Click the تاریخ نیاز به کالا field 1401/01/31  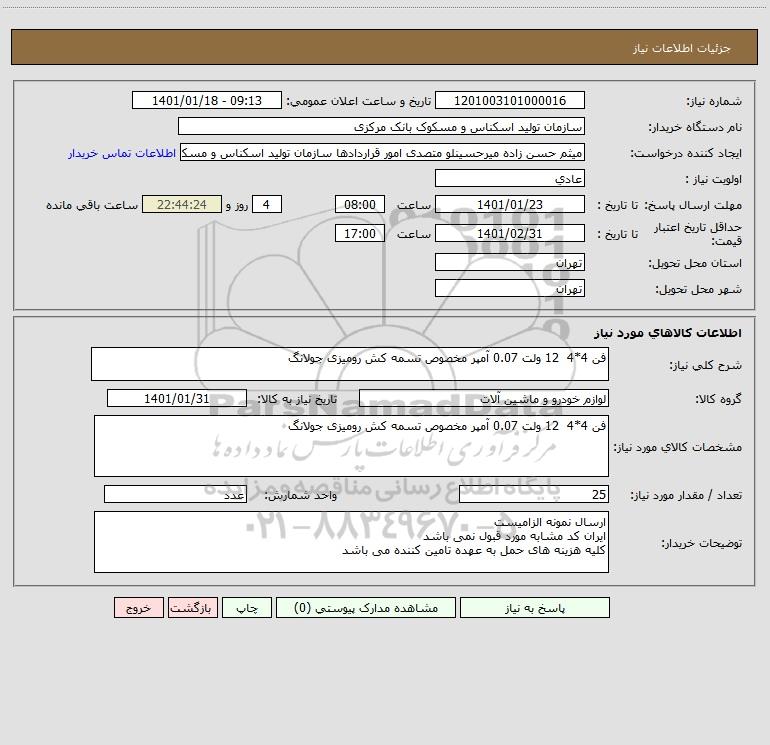[177, 398]
